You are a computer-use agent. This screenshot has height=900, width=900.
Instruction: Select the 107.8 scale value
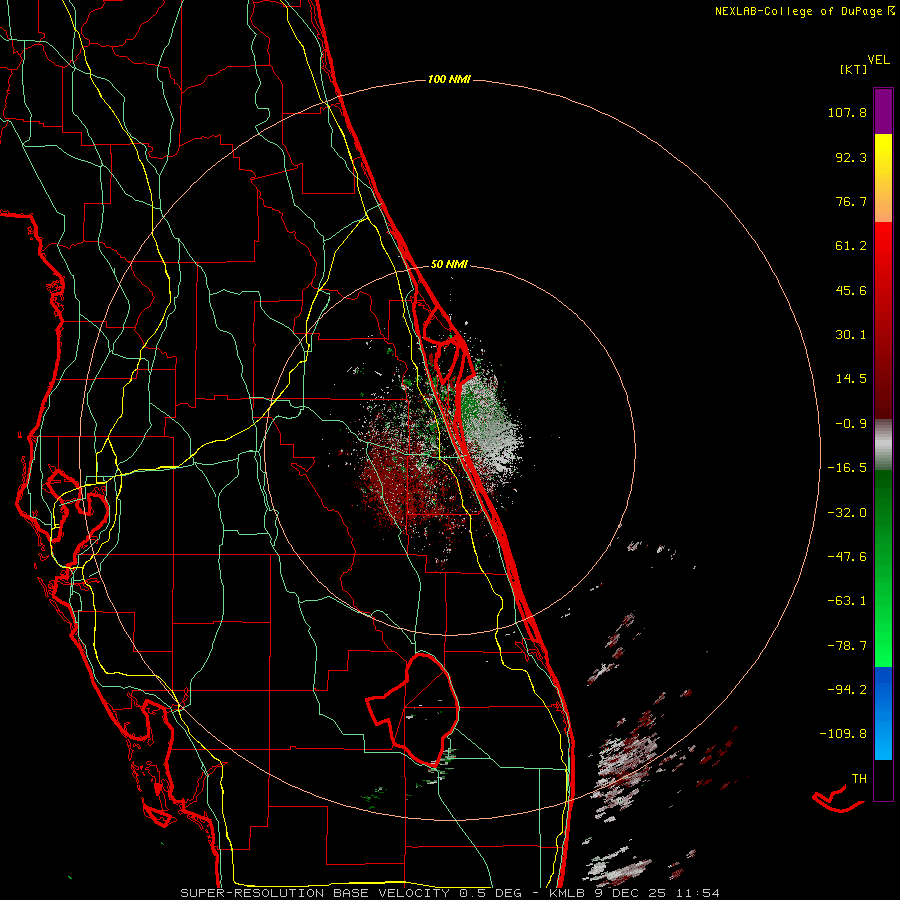tap(847, 112)
